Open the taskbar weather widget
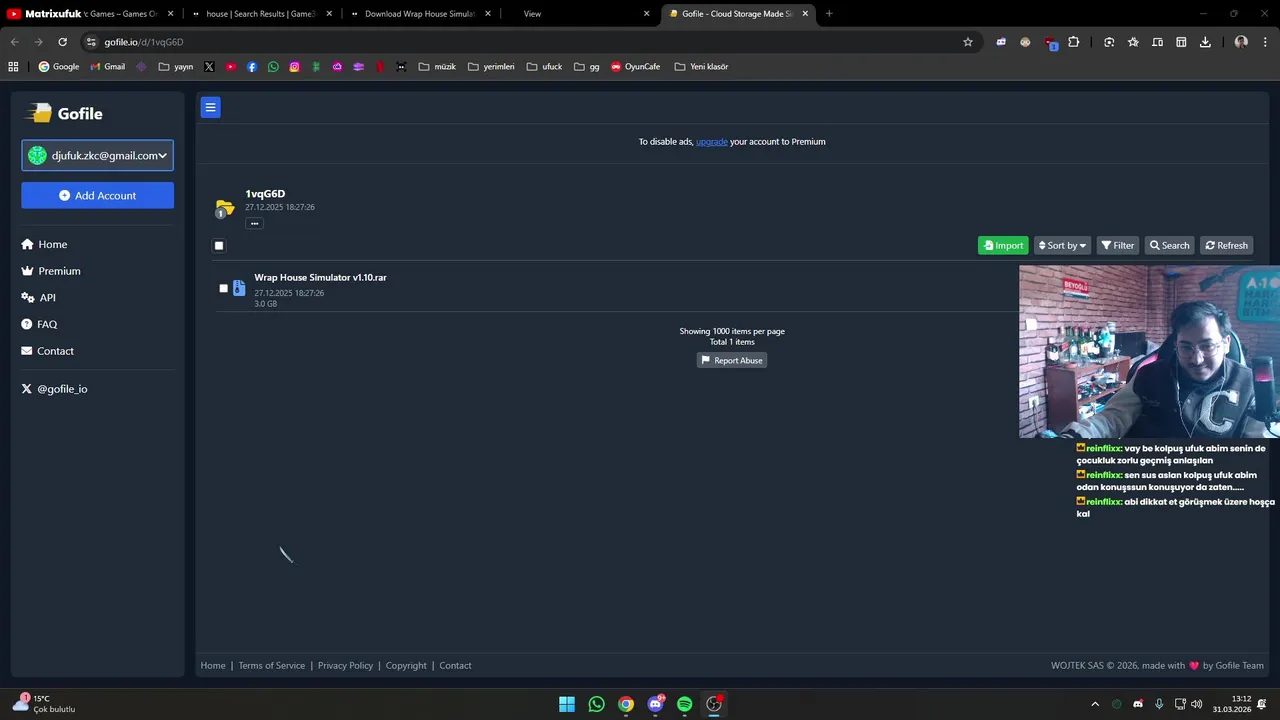This screenshot has width=1280, height=720. [44, 704]
